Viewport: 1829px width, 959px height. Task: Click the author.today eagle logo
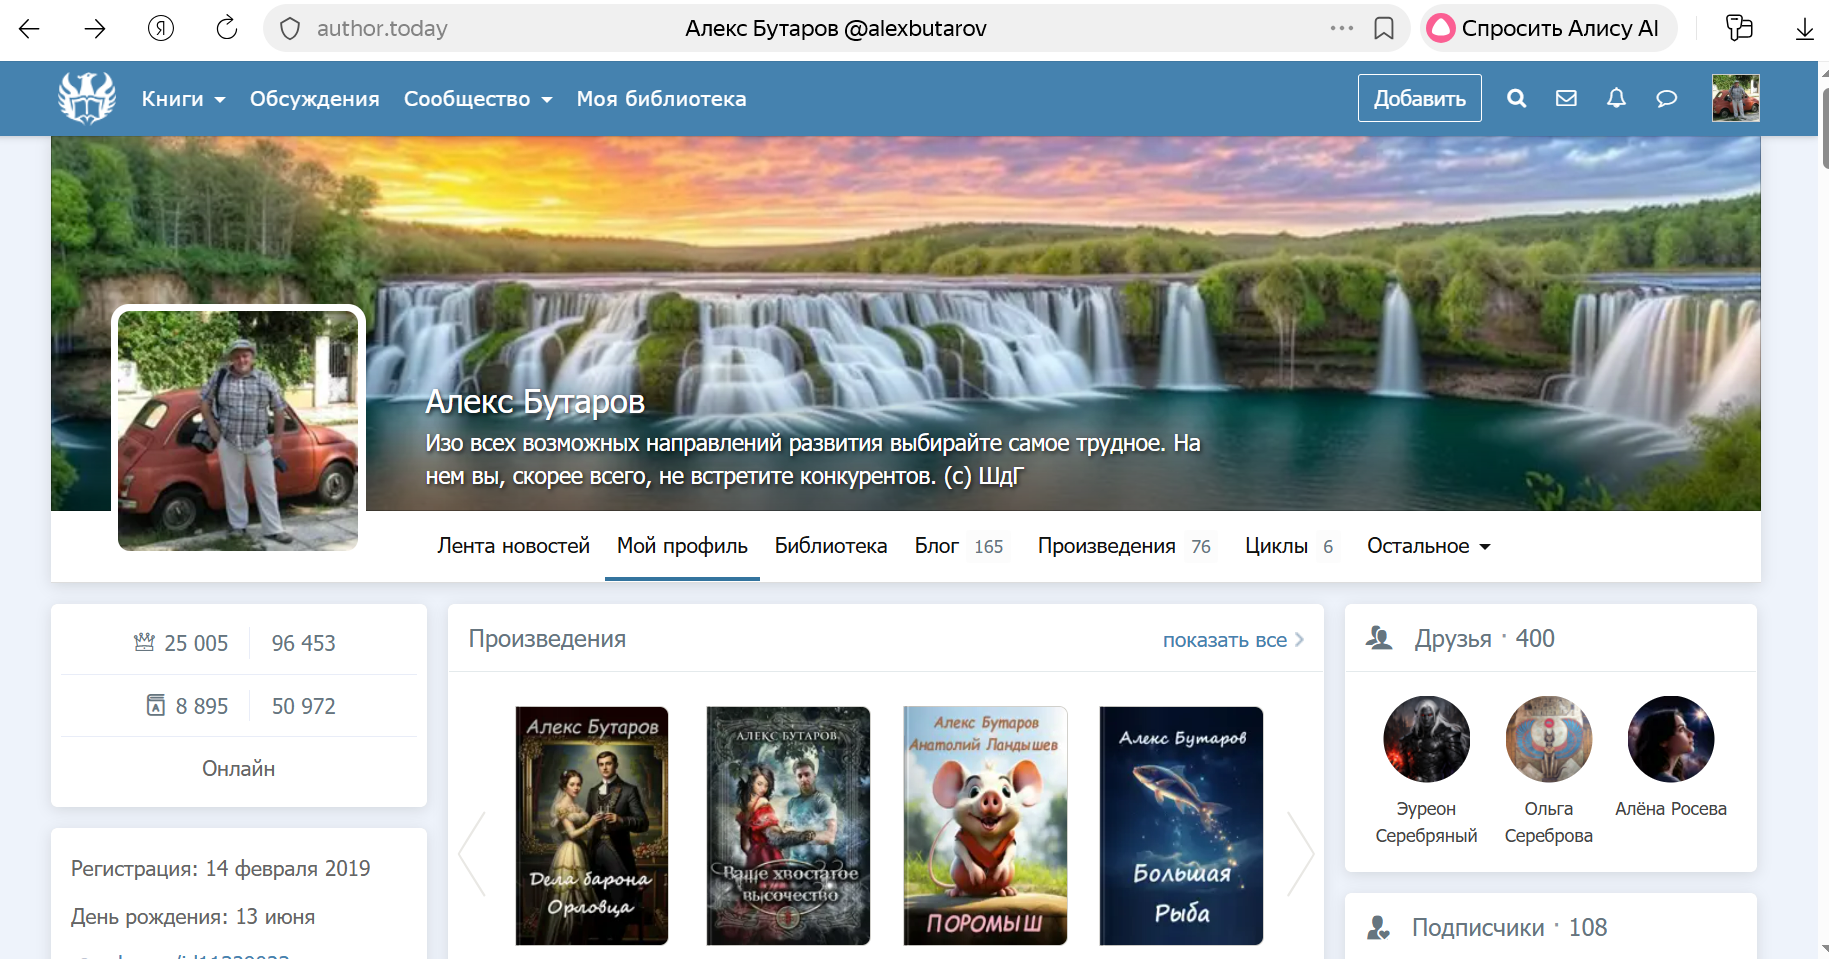[x=87, y=98]
